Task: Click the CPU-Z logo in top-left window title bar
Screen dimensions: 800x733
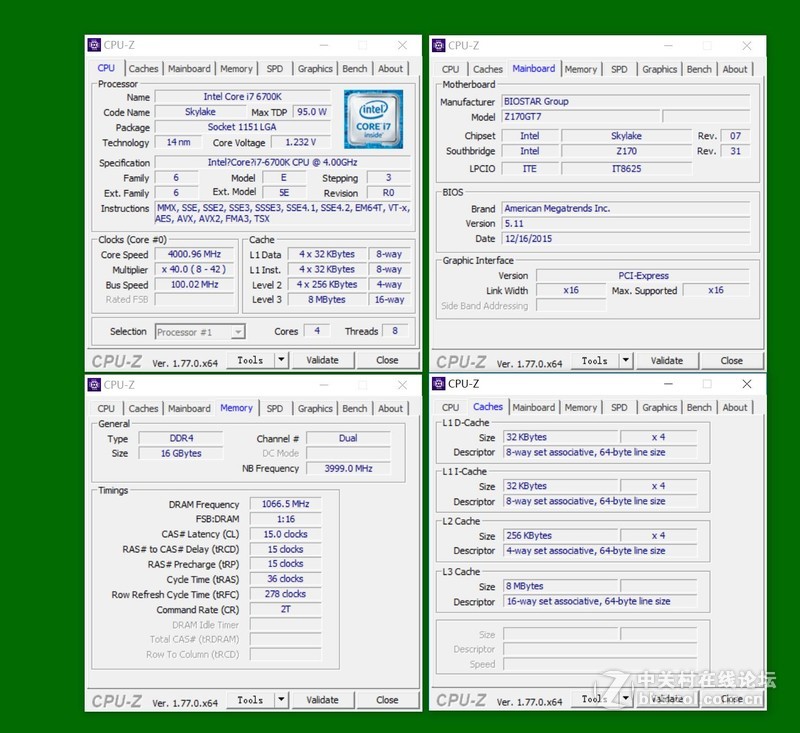Action: [95, 45]
